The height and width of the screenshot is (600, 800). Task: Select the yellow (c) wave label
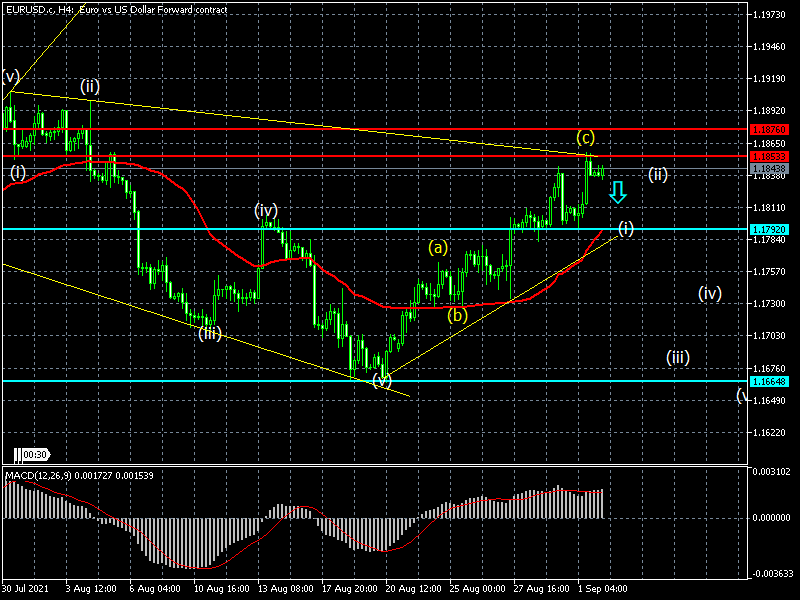[x=586, y=137]
